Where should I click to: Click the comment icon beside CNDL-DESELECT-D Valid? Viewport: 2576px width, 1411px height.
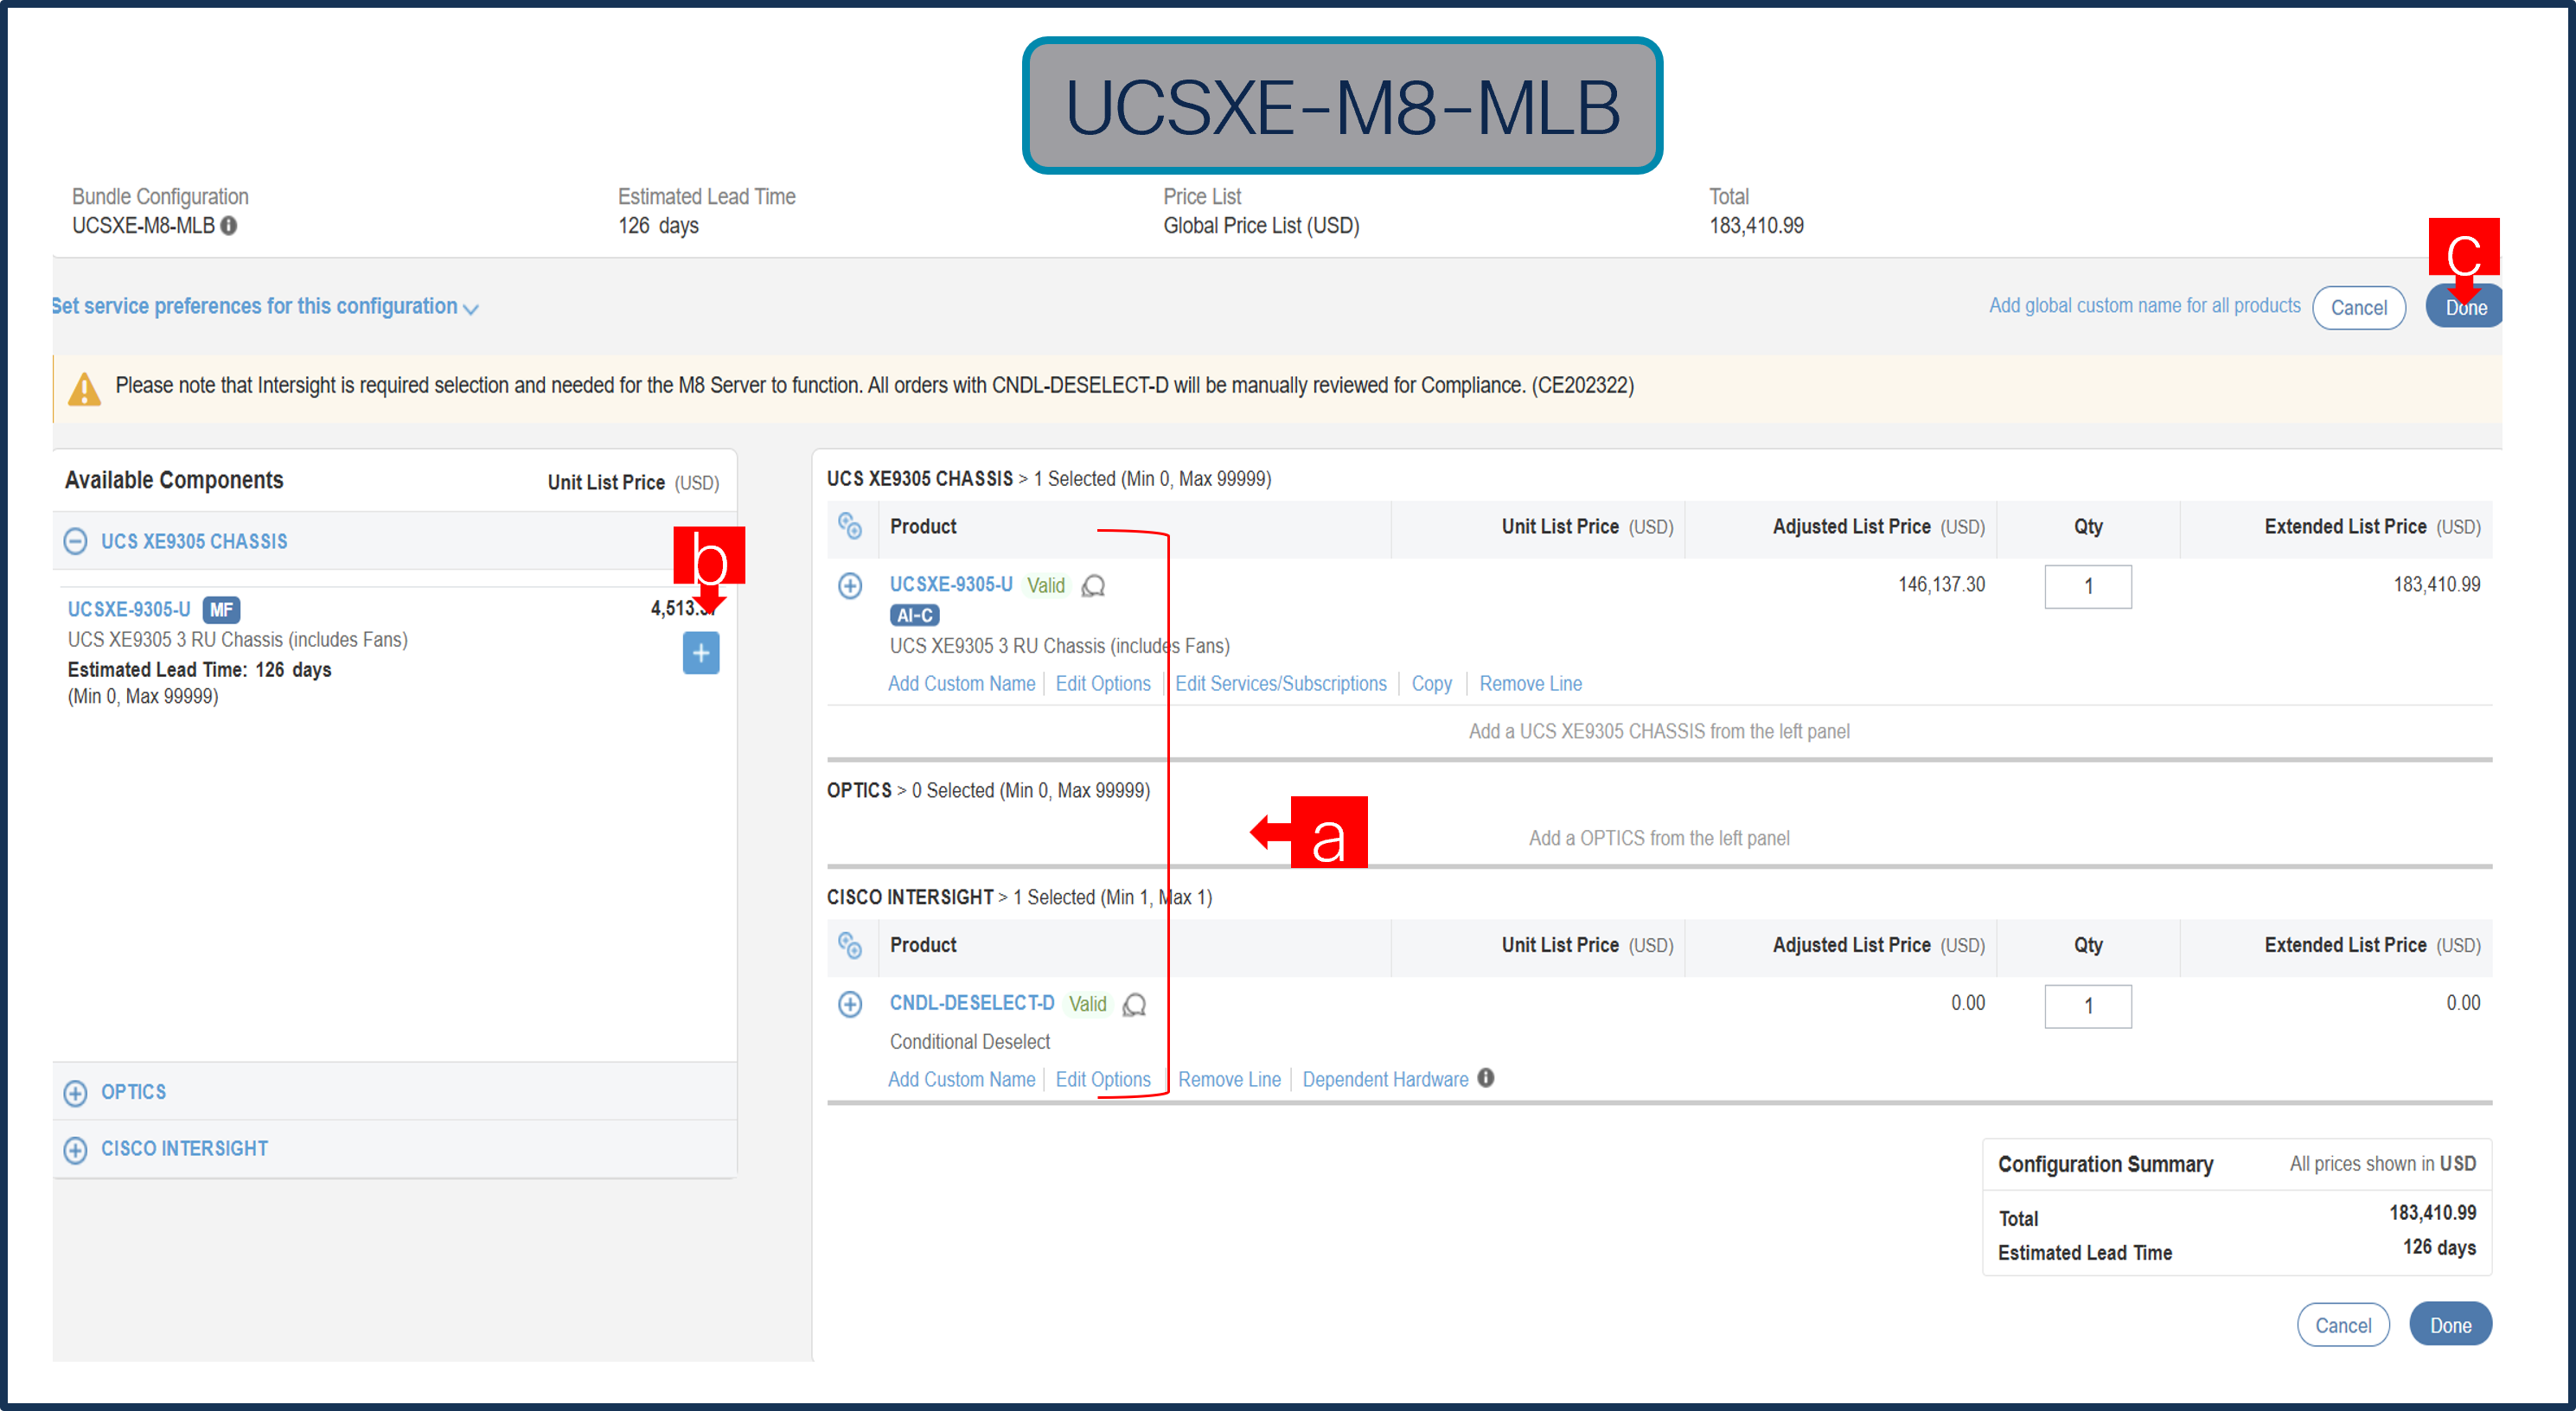(1135, 1004)
